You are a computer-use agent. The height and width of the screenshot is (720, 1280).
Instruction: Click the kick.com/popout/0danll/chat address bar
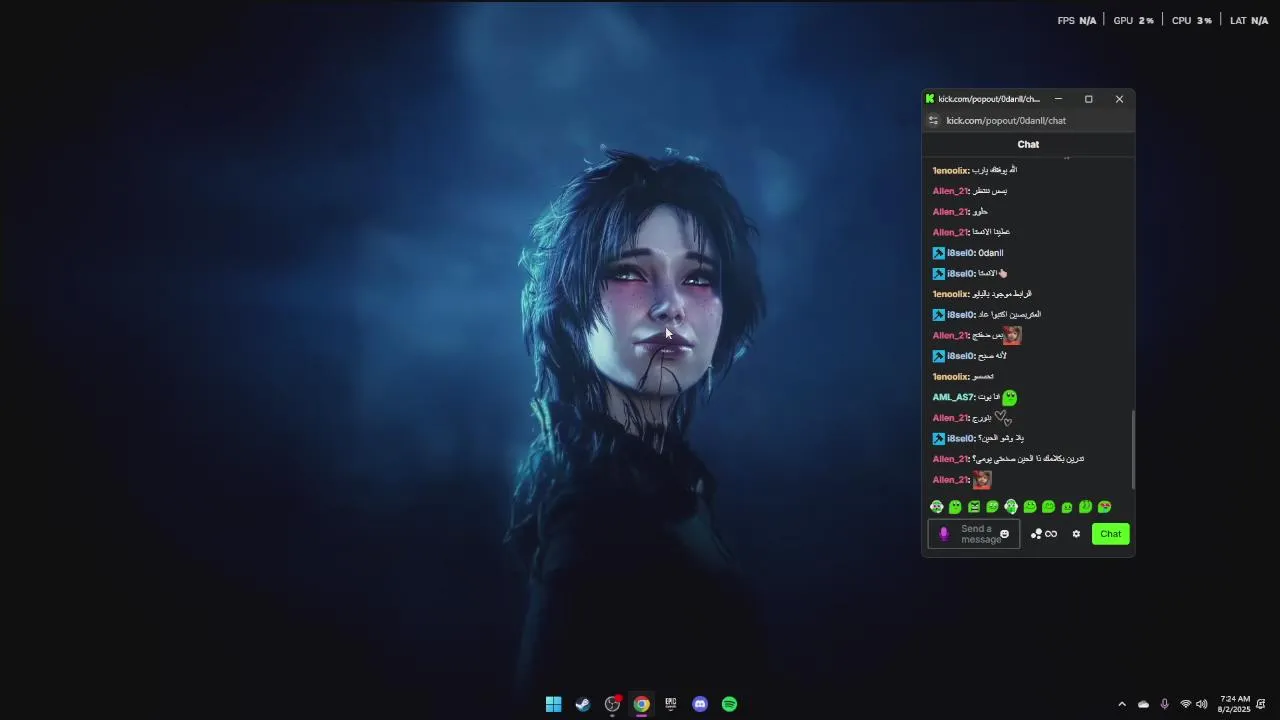pos(1006,121)
